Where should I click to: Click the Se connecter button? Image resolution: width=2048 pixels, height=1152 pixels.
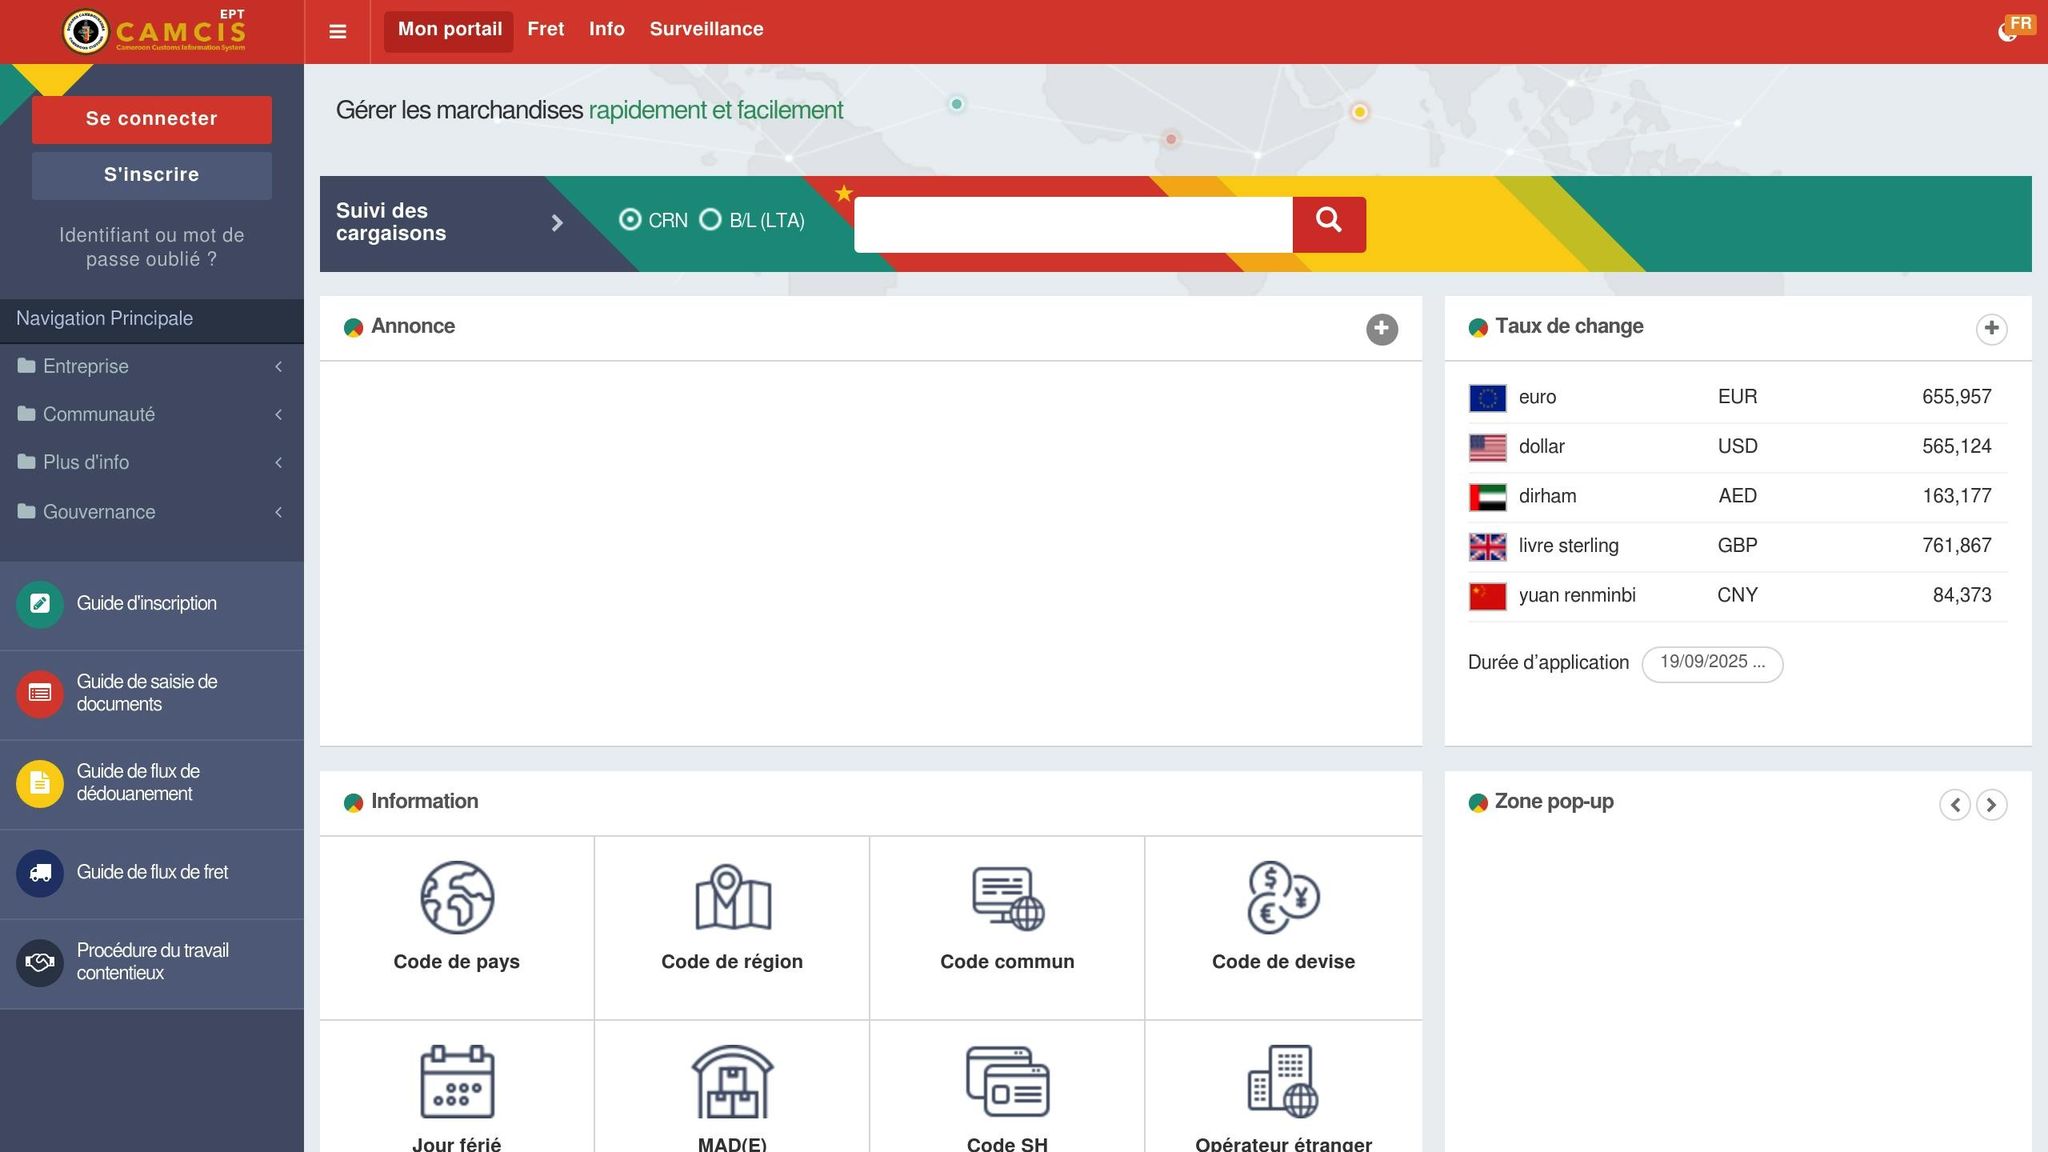pyautogui.click(x=152, y=119)
